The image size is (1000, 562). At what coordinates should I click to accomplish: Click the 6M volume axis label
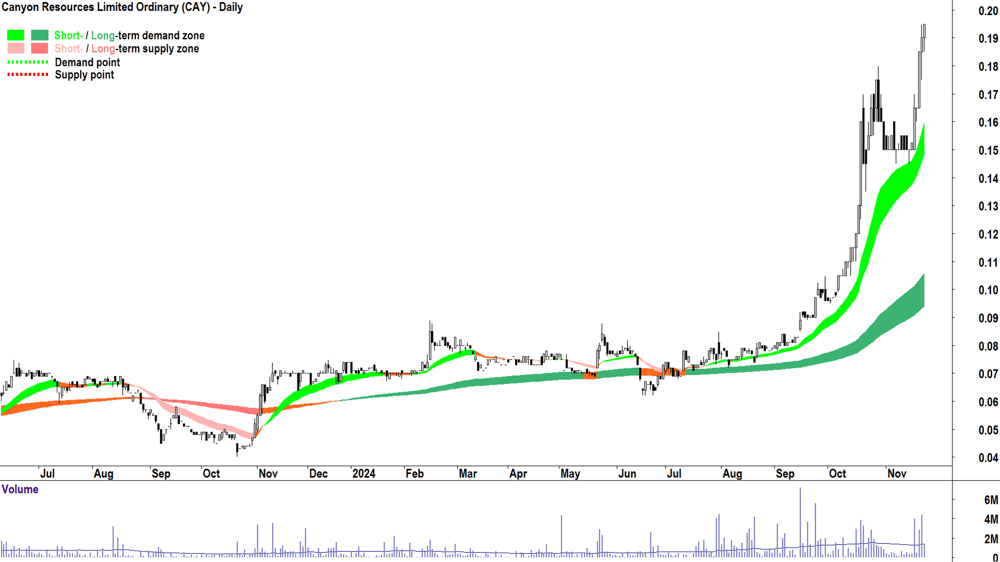coord(991,500)
